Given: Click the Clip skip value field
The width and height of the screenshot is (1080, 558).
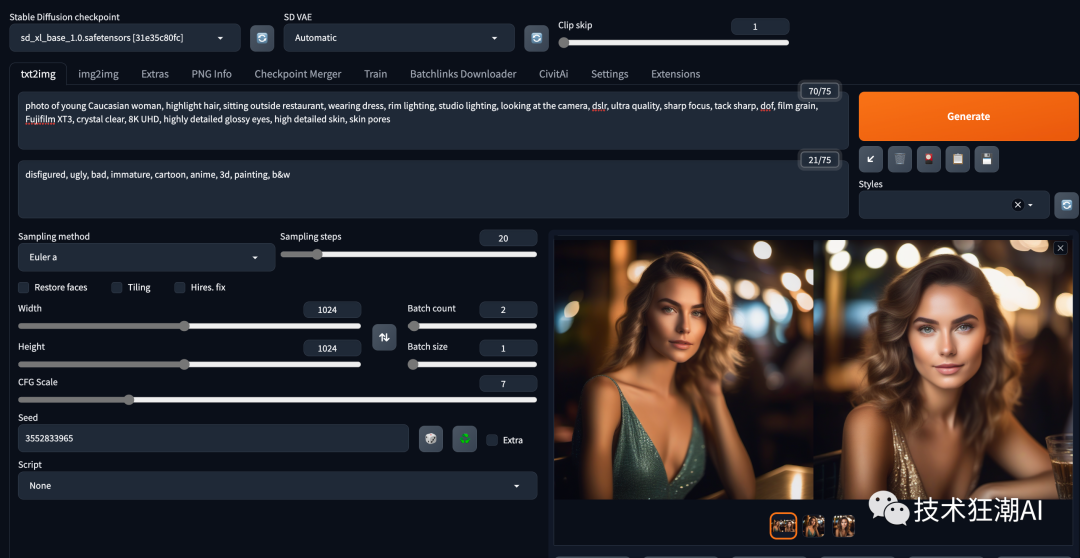Looking at the screenshot, I should pos(760,27).
